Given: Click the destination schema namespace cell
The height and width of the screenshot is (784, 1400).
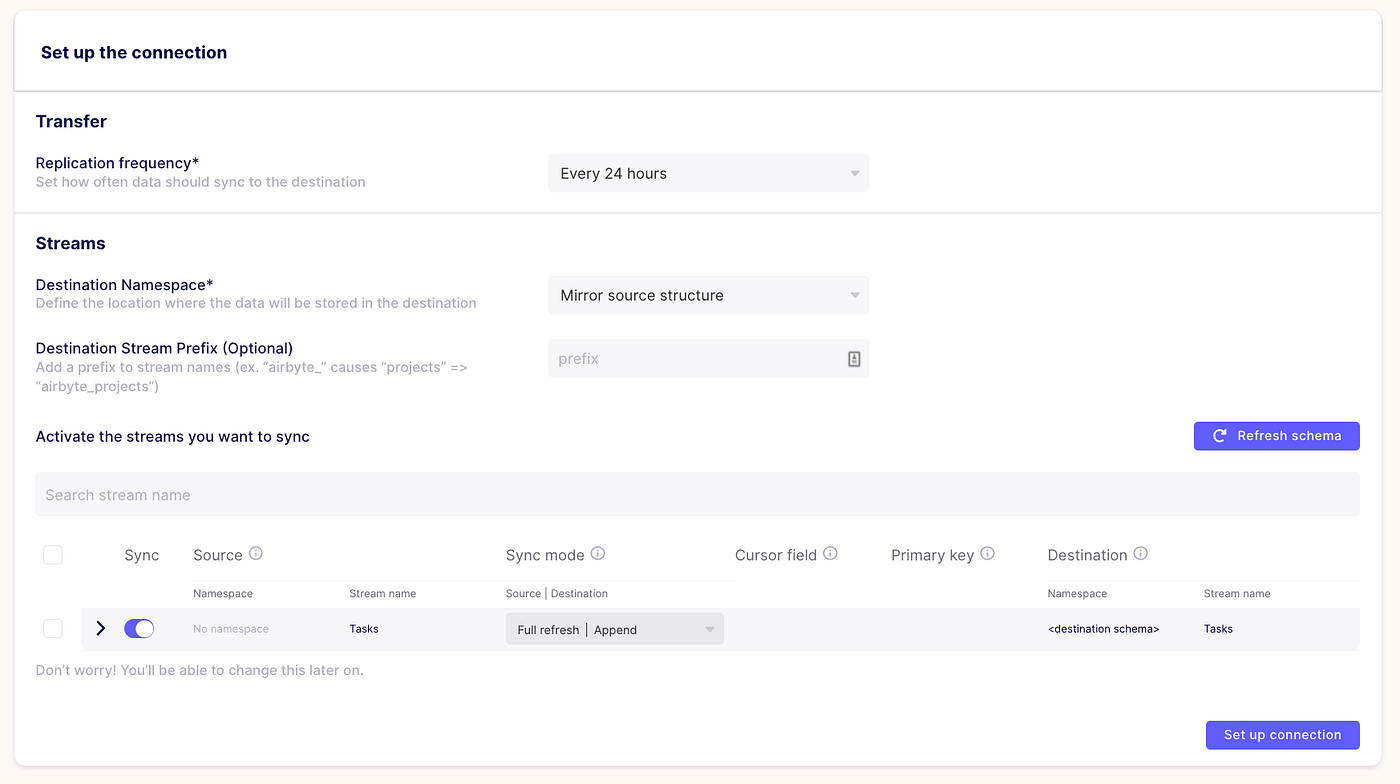Looking at the screenshot, I should [x=1103, y=629].
